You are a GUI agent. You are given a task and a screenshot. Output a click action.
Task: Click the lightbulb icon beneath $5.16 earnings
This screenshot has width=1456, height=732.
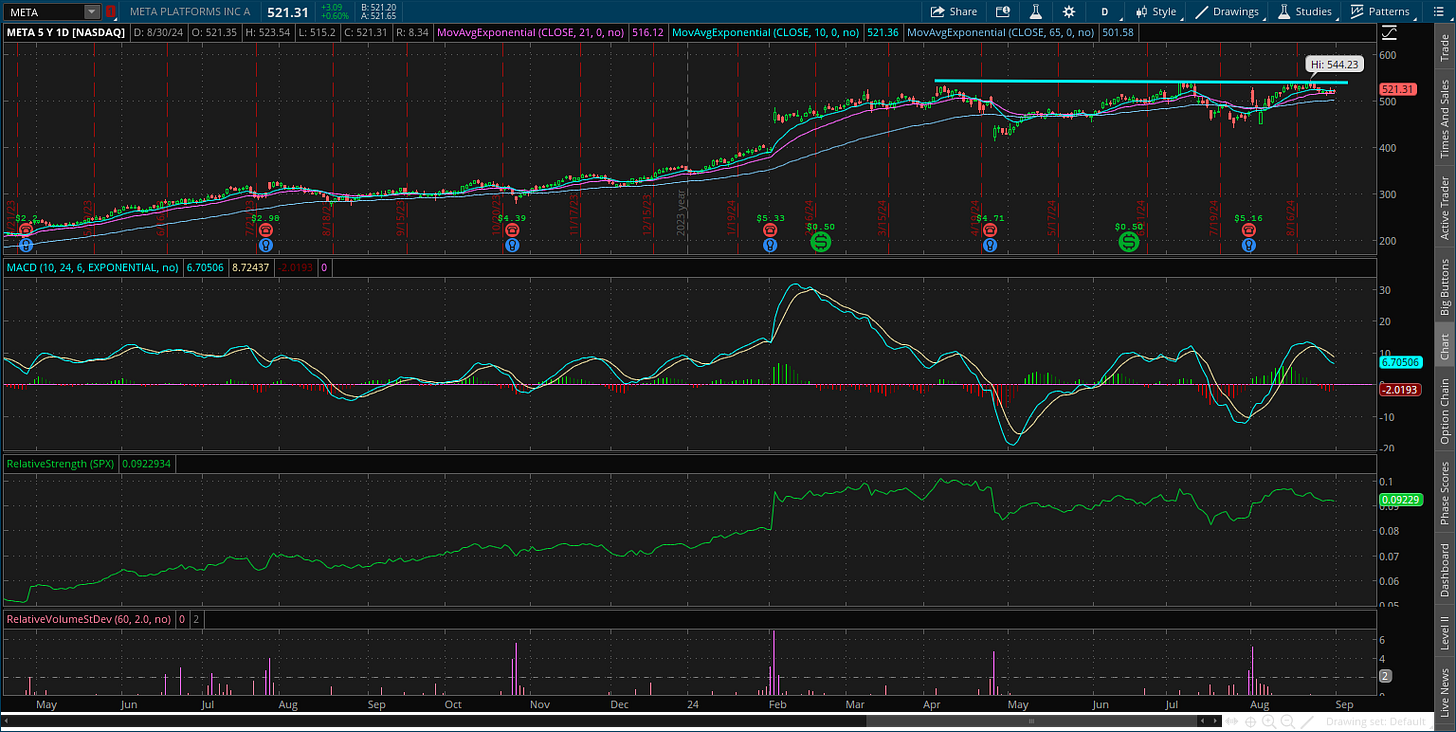click(1249, 244)
